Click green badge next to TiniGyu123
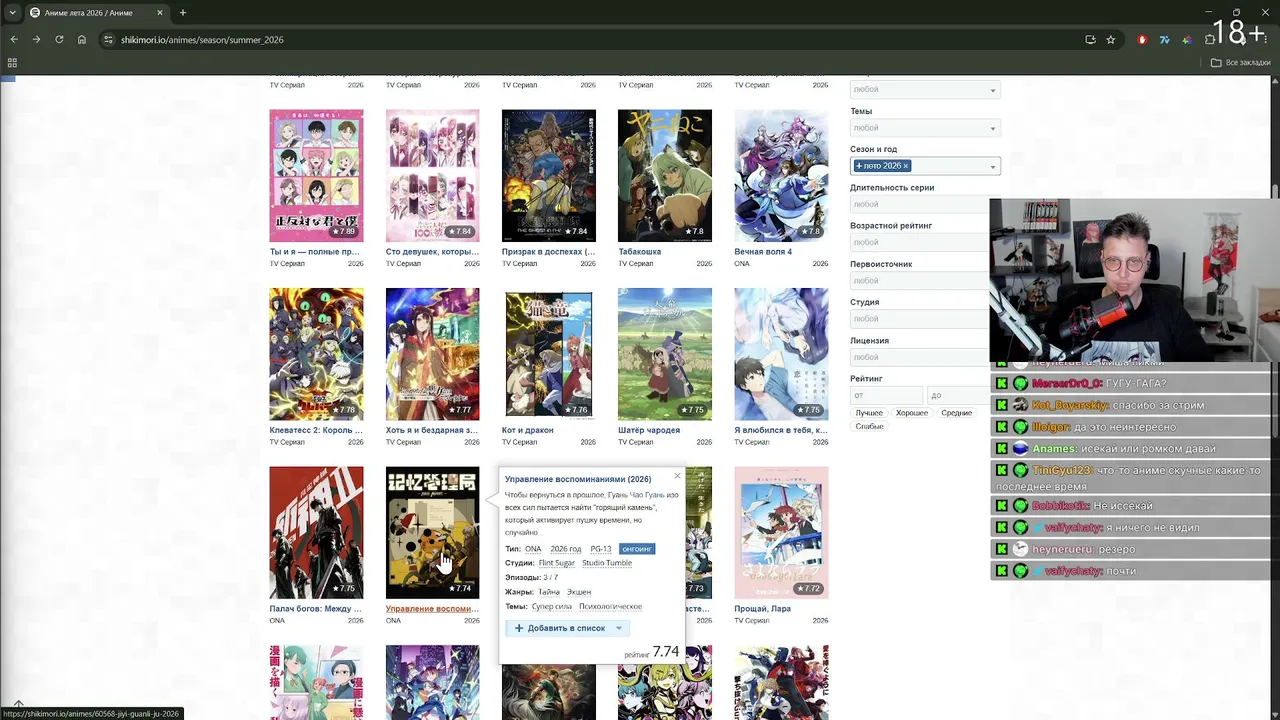1280x720 pixels. click(1020, 470)
